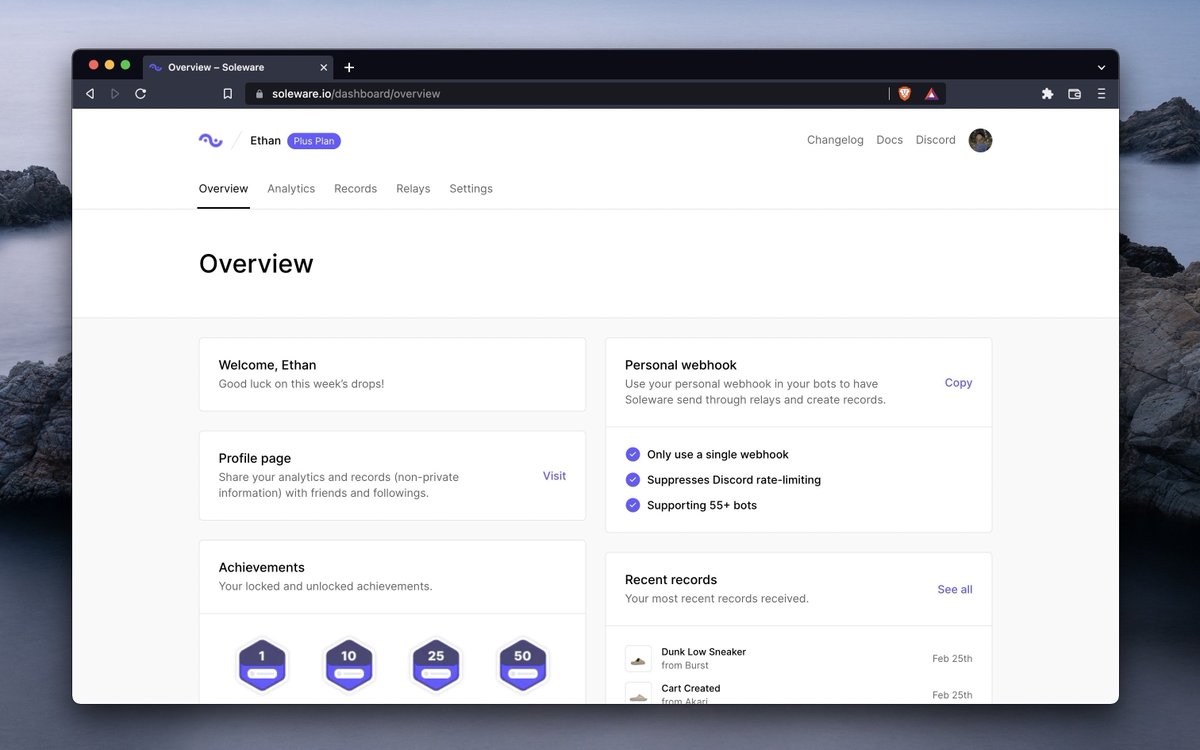The width and height of the screenshot is (1200, 750).
Task: Switch to the Analytics tab
Action: pos(291,188)
